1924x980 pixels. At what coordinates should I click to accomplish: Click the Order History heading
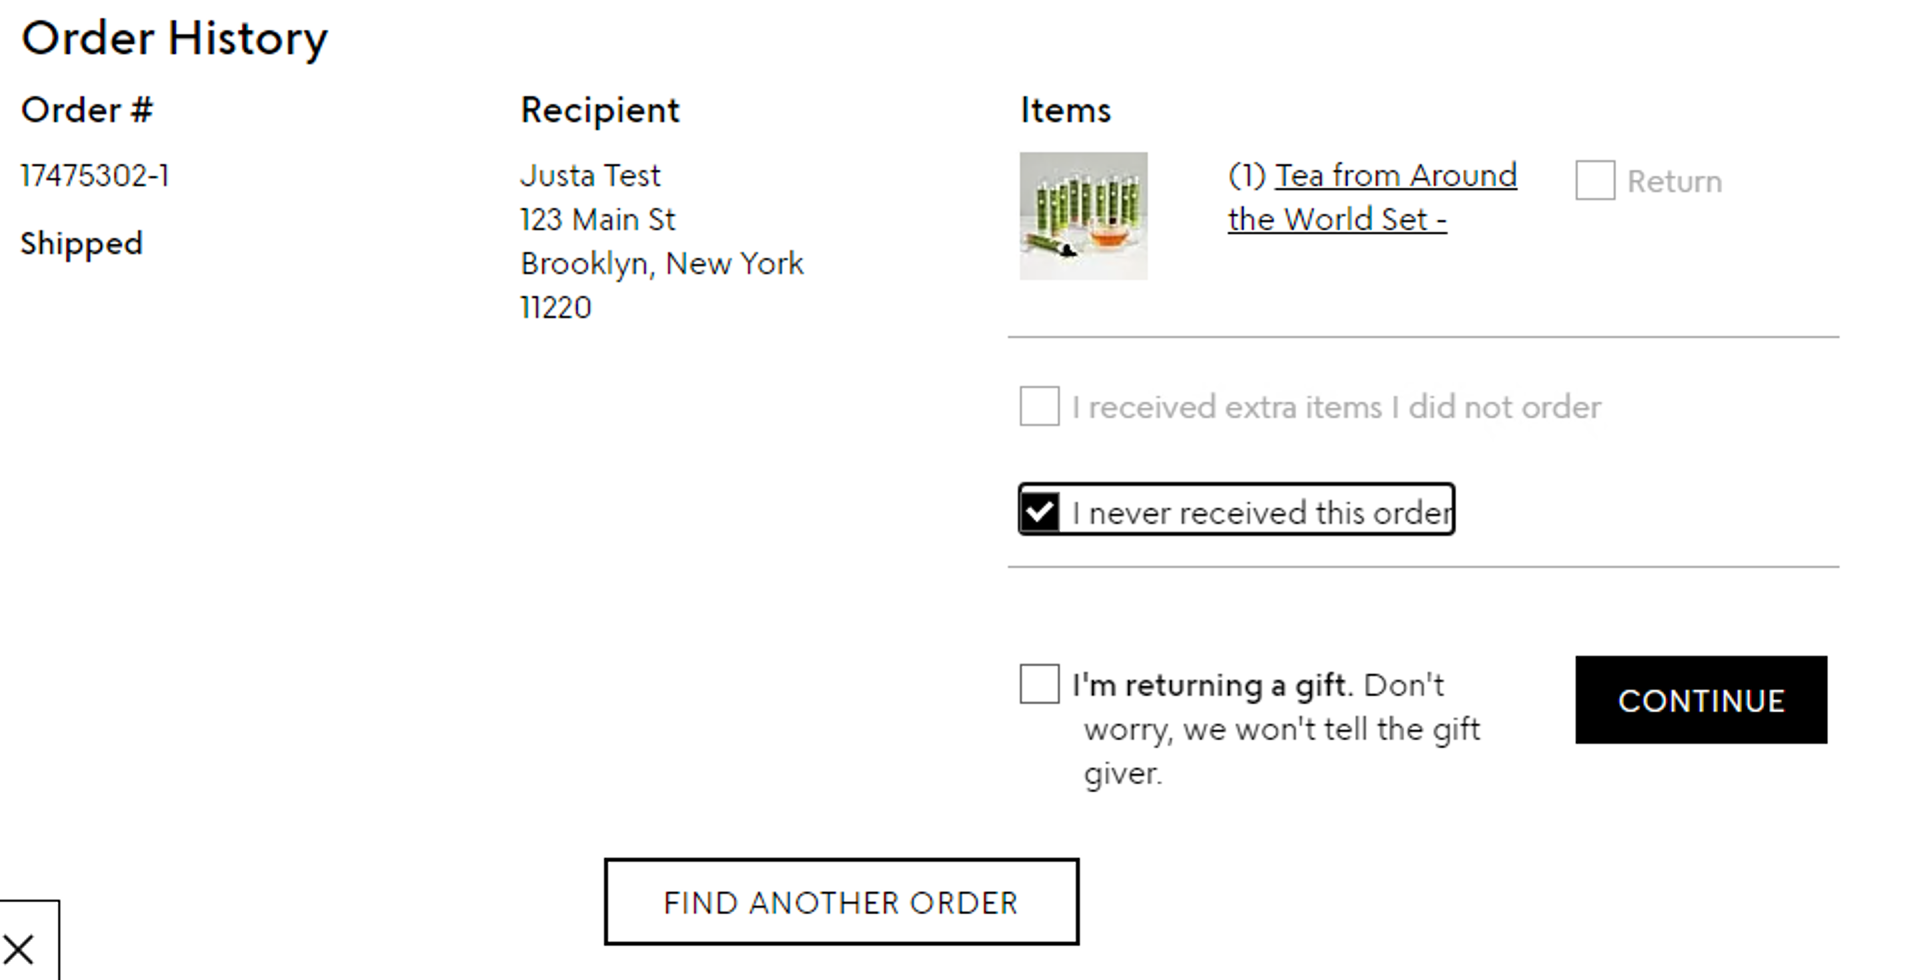[174, 39]
